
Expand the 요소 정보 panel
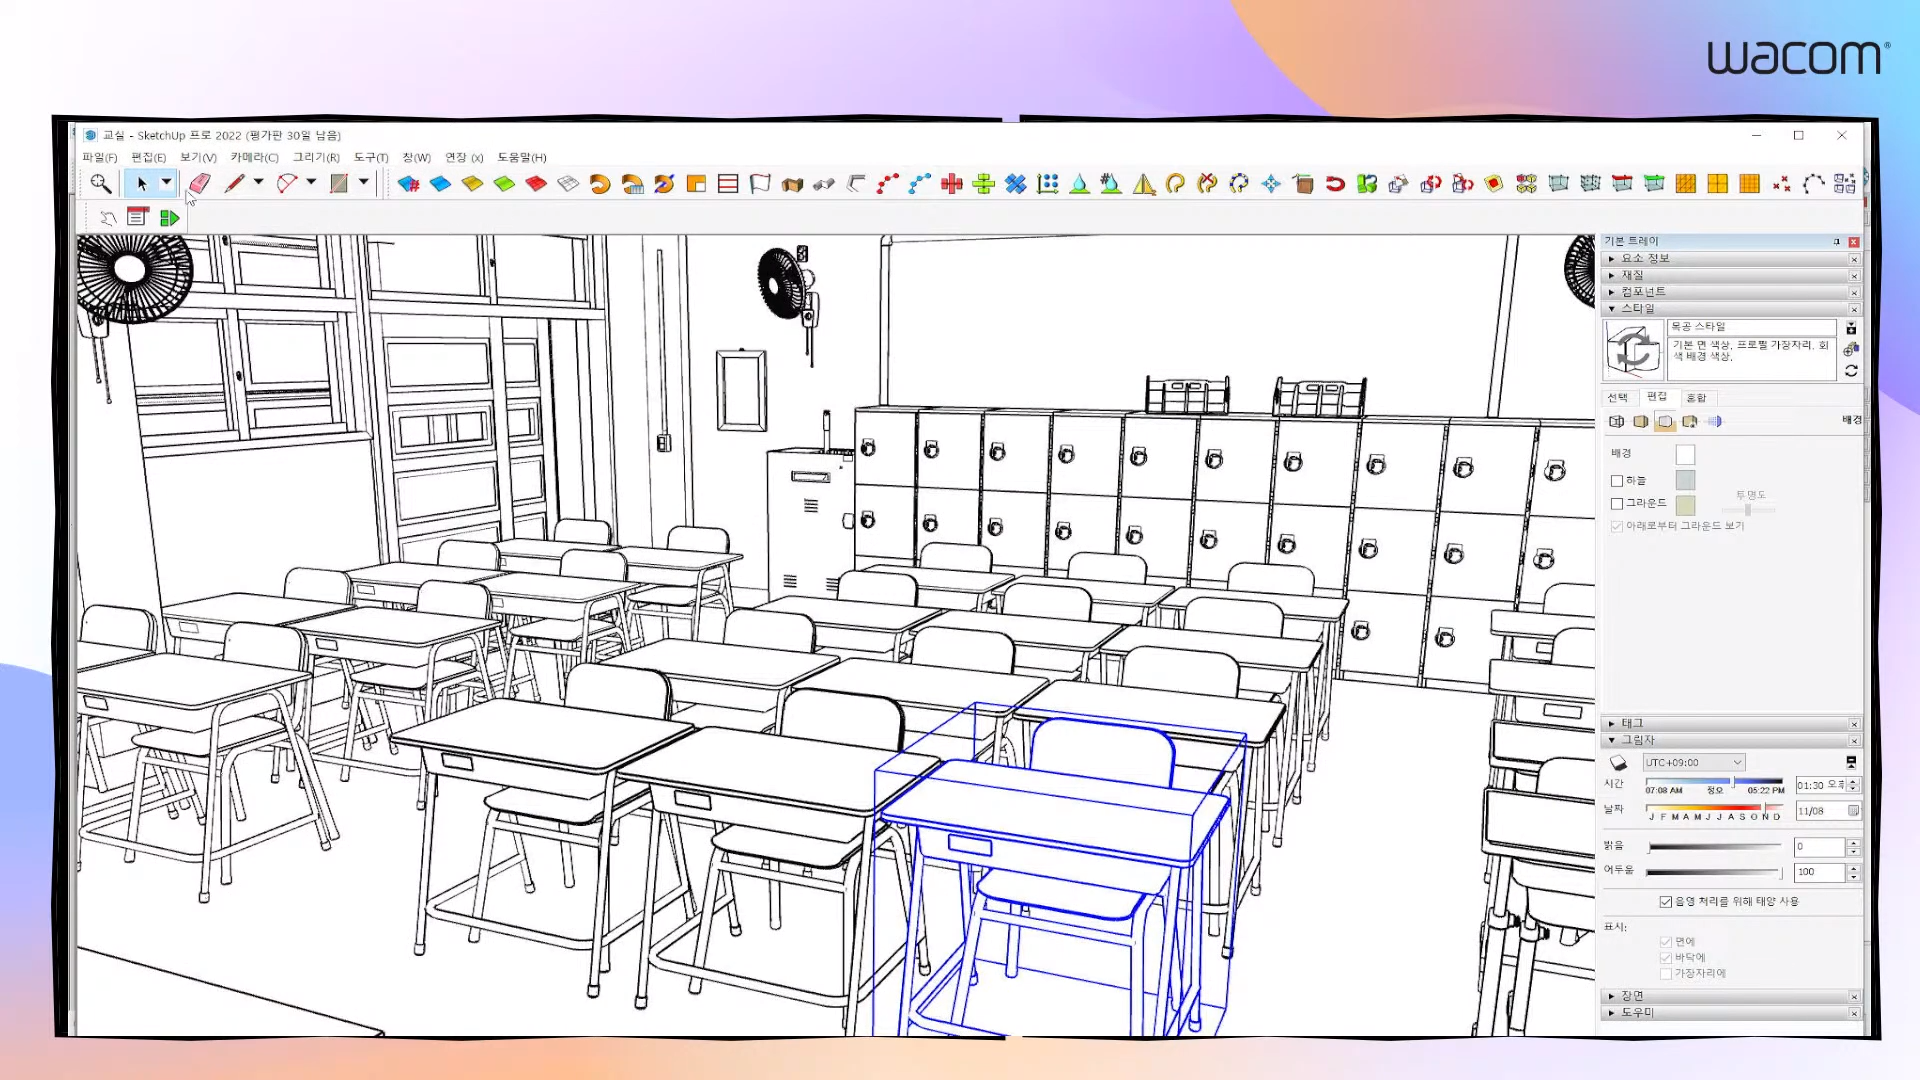click(1645, 259)
